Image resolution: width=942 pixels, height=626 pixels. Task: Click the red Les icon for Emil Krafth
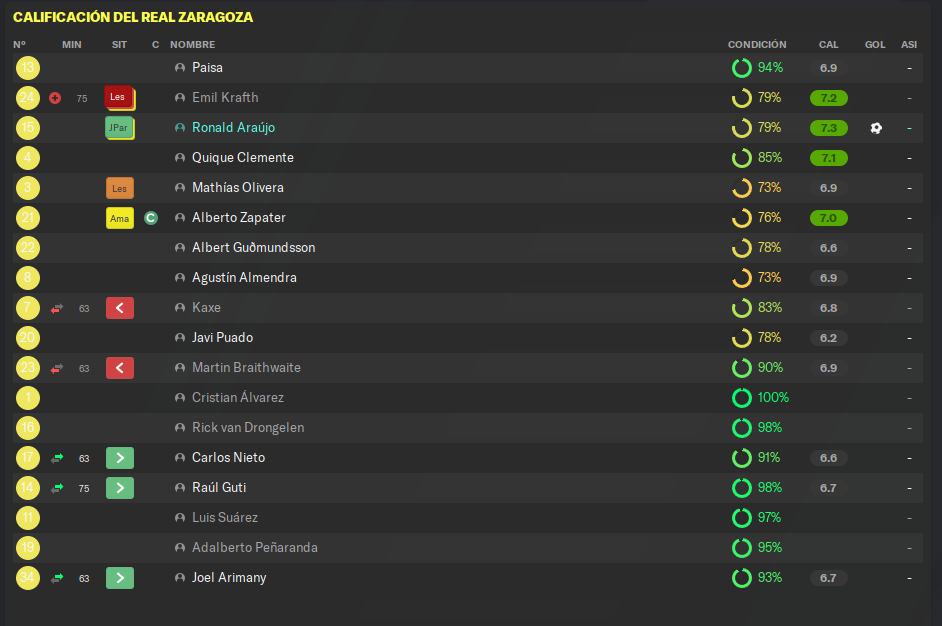point(120,98)
